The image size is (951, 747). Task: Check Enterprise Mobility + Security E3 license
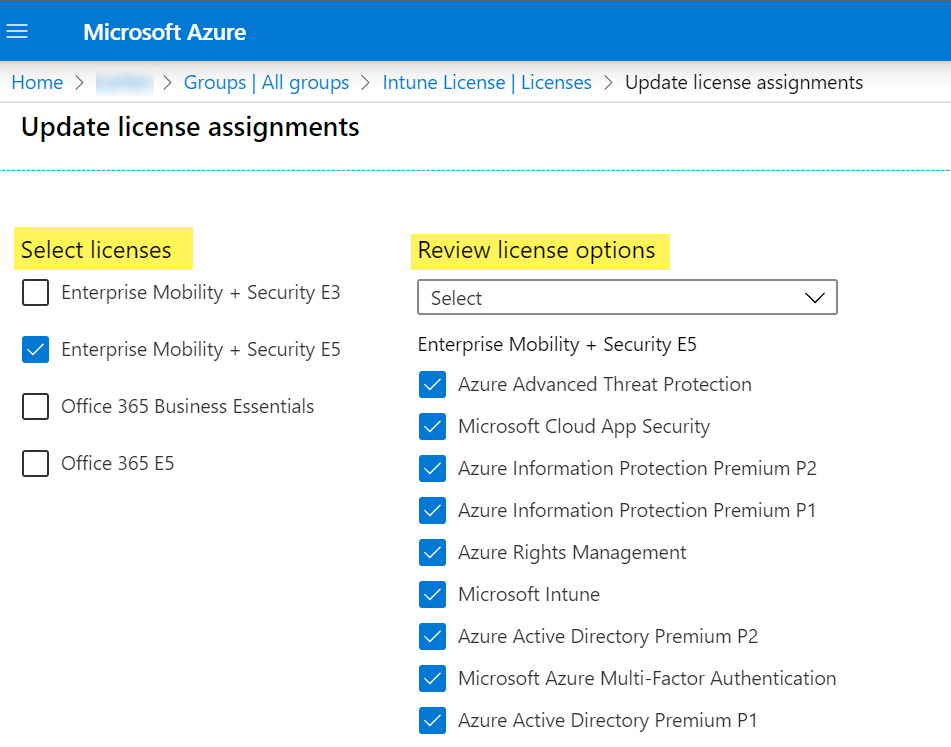[35, 293]
